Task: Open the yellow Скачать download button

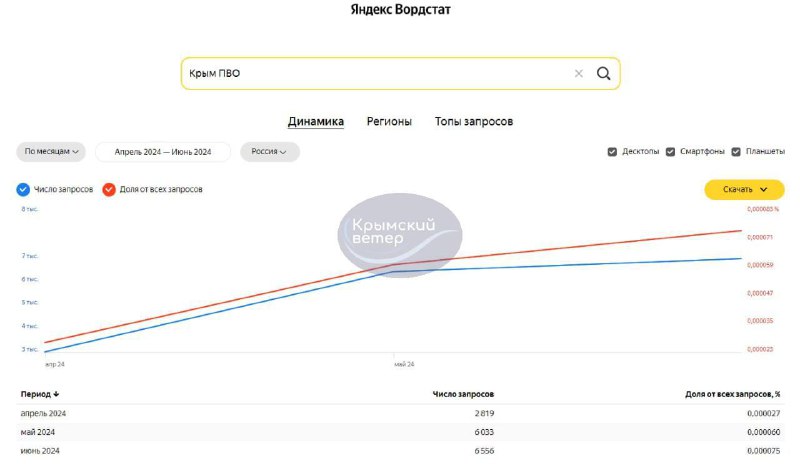Action: click(744, 189)
